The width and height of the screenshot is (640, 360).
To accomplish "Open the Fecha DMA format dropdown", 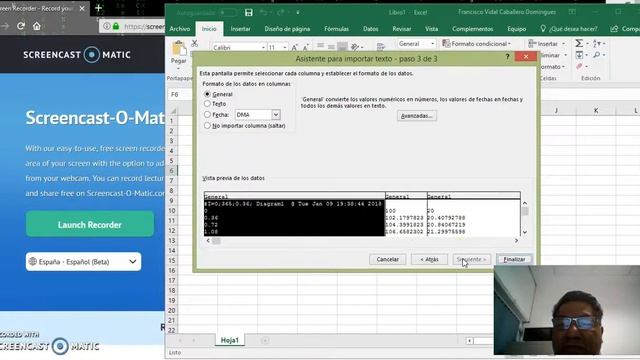I will (x=276, y=115).
